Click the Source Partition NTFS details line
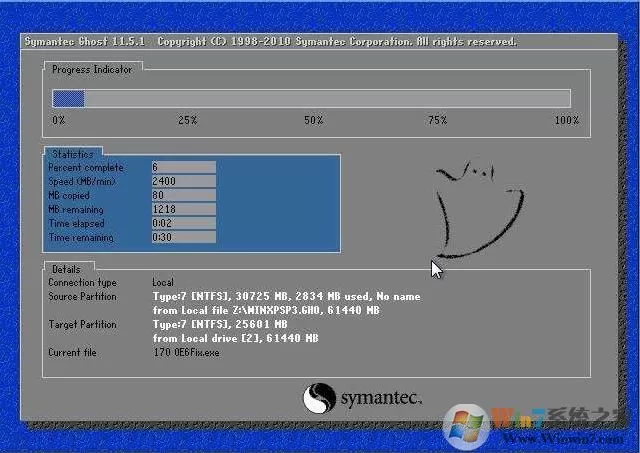Image resolution: width=640 pixels, height=453 pixels. [287, 296]
